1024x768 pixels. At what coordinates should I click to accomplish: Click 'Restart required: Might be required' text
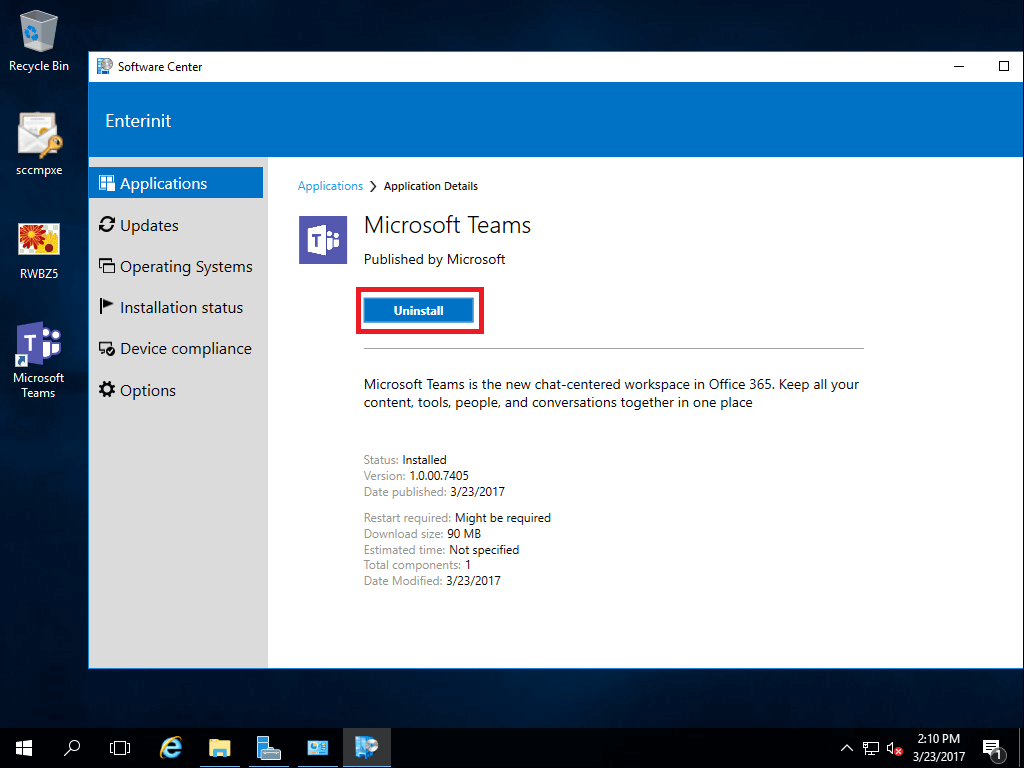tap(457, 518)
